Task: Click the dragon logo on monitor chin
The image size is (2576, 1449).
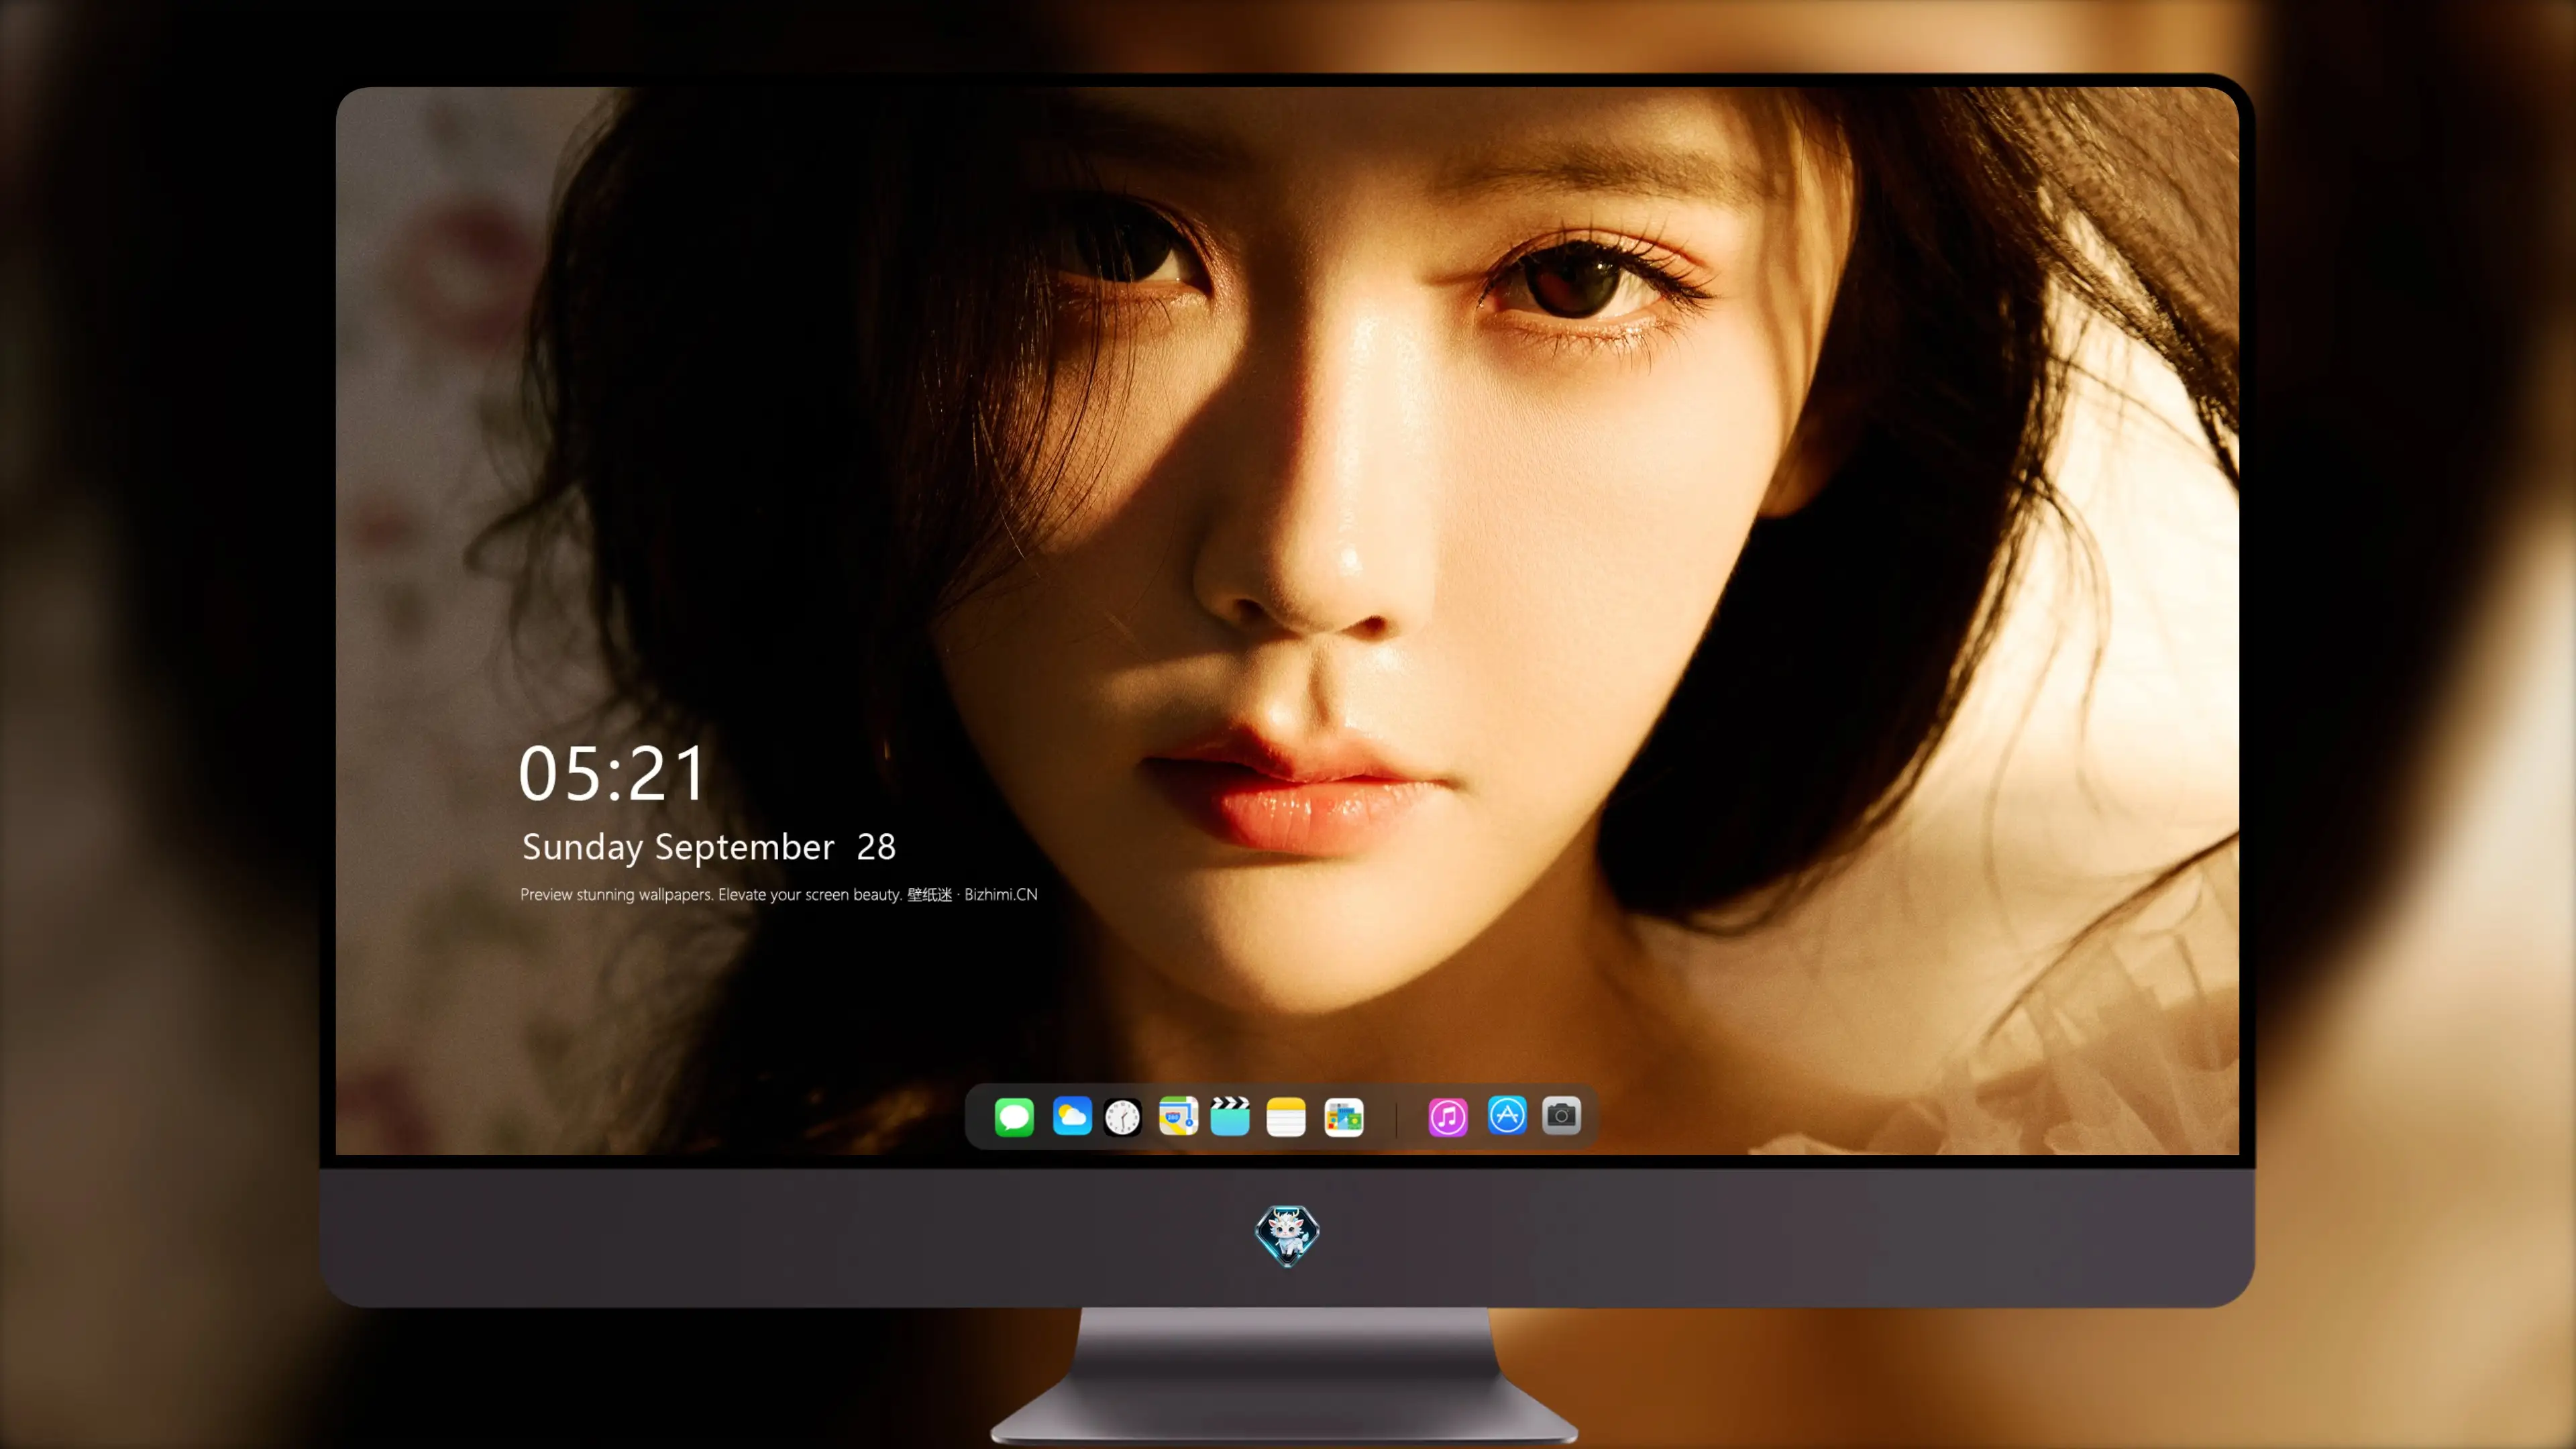Action: click(1287, 1236)
